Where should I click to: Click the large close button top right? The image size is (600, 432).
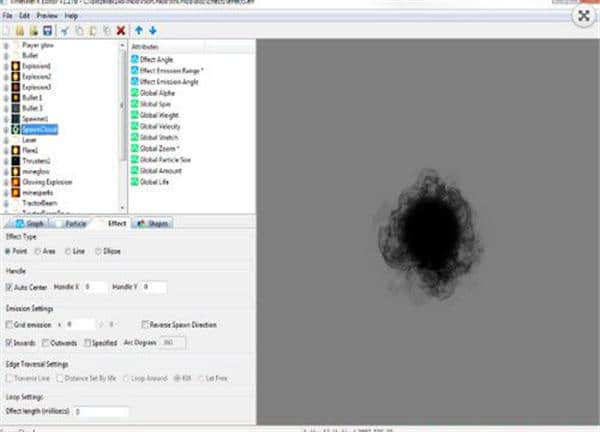click(x=582, y=16)
